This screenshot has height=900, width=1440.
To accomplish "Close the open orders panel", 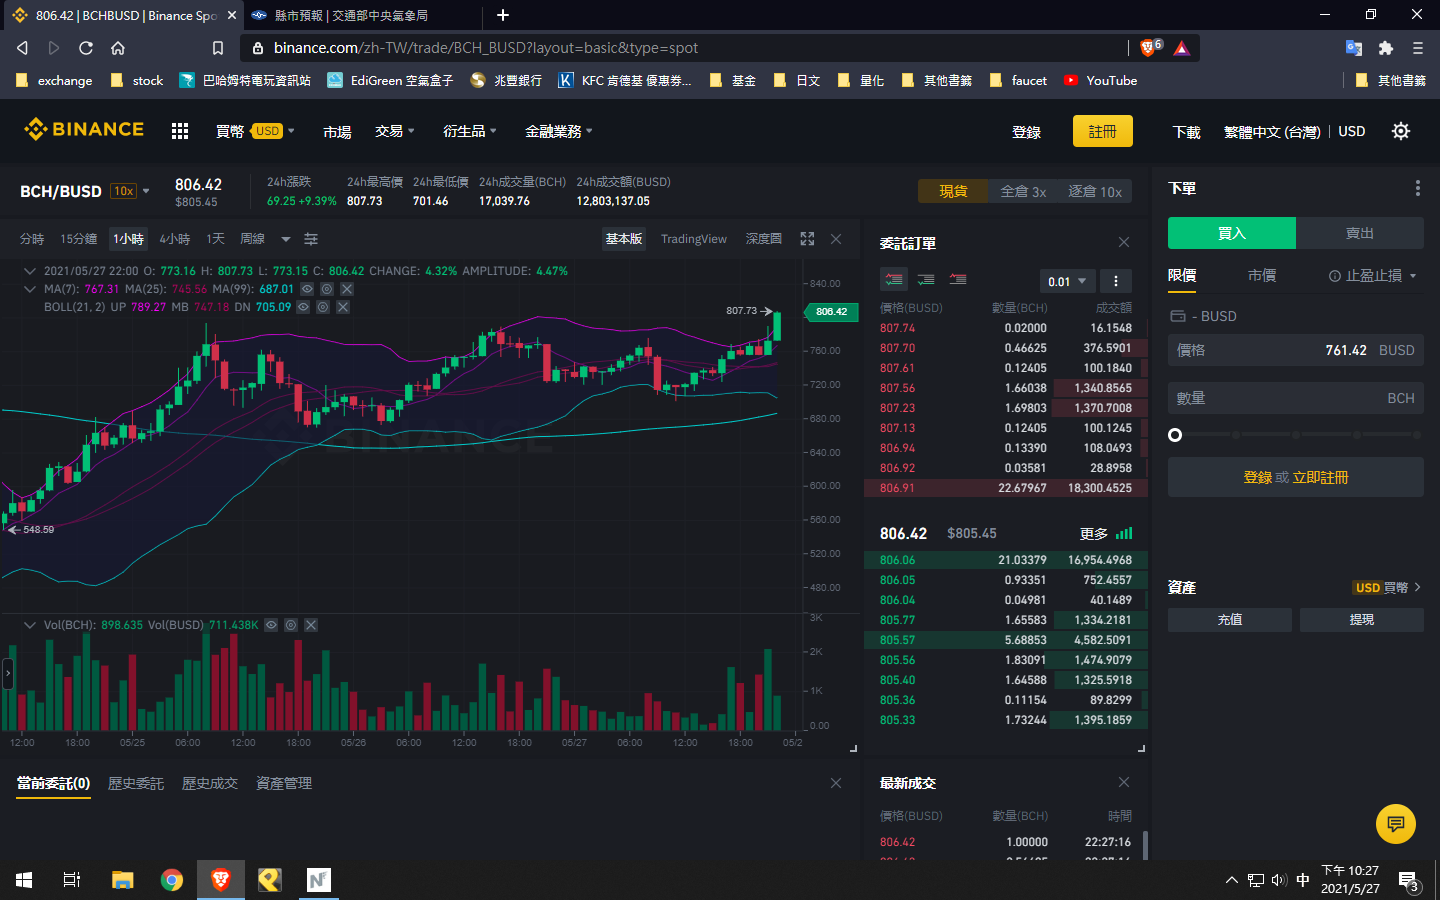I will pos(836,783).
